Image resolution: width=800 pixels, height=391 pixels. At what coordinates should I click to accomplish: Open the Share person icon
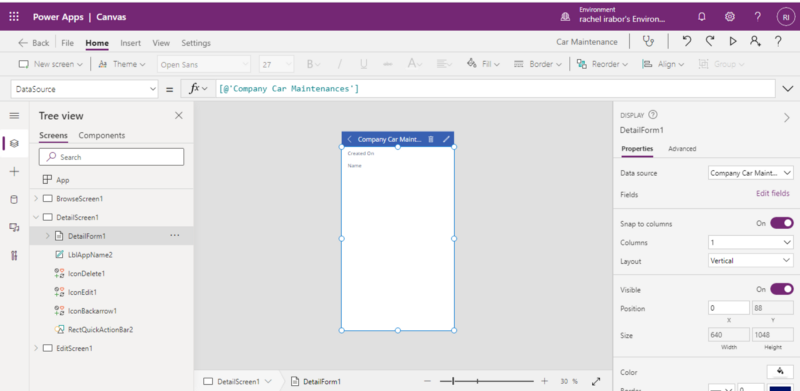pyautogui.click(x=756, y=42)
